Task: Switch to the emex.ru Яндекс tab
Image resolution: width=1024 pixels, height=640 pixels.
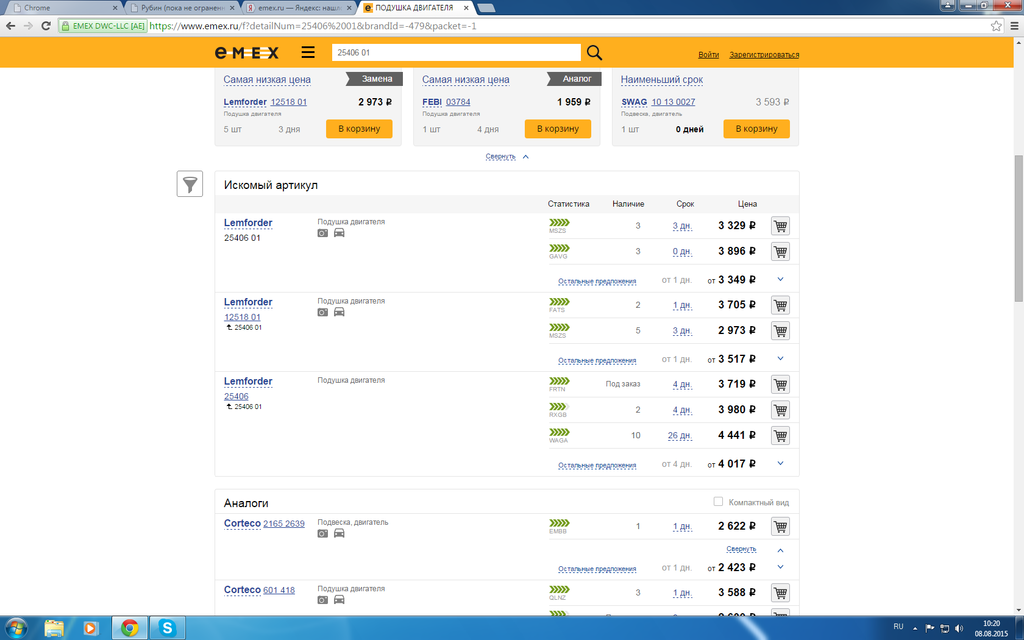Action: [296, 8]
